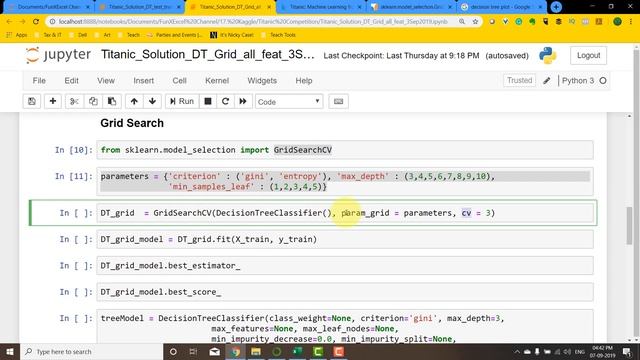Open the Help menu

304,81
